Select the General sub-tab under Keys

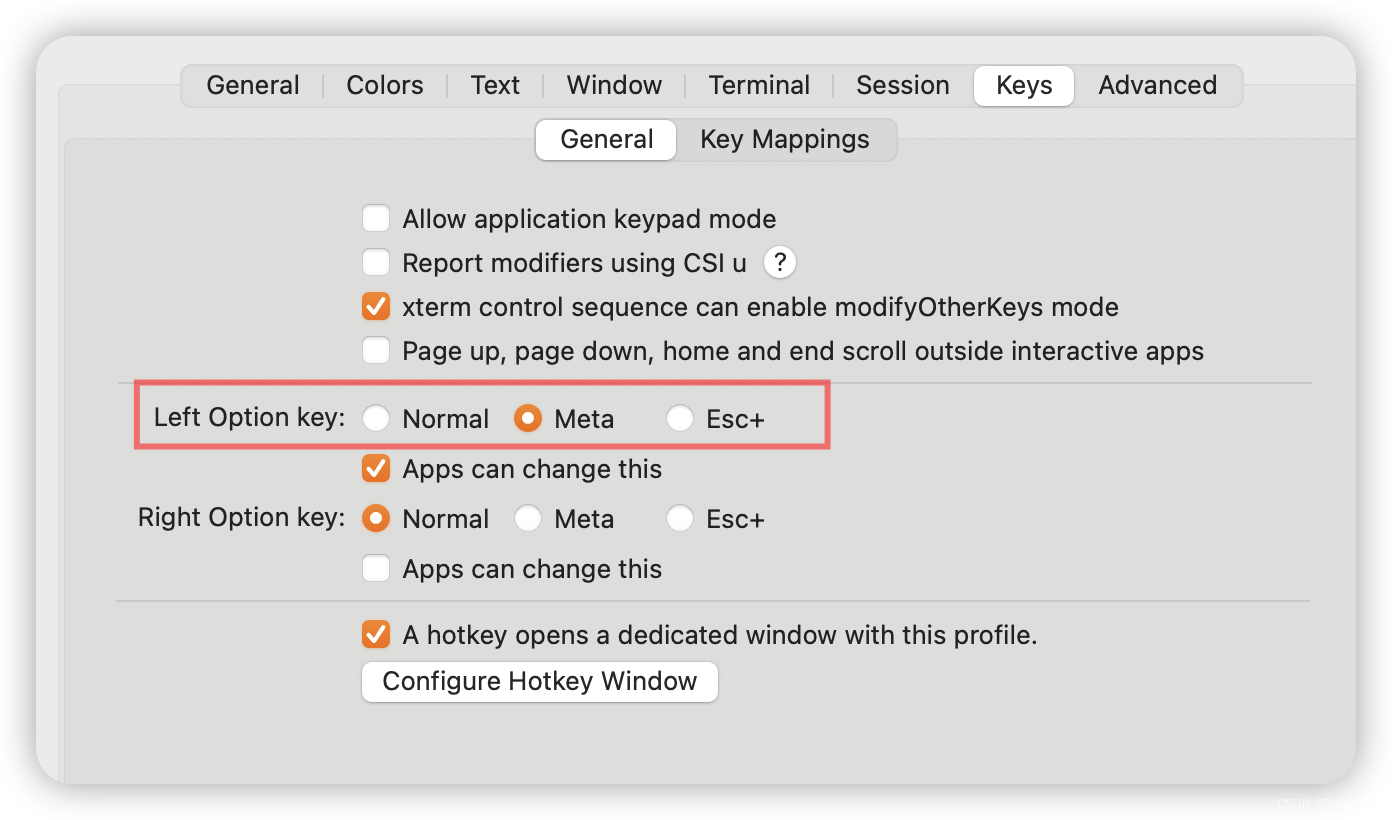click(x=605, y=139)
